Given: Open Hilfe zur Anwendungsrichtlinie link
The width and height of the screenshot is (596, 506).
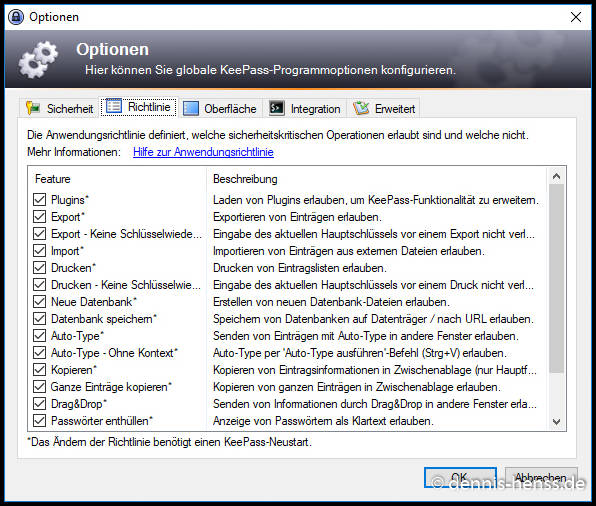Looking at the screenshot, I should pyautogui.click(x=203, y=152).
